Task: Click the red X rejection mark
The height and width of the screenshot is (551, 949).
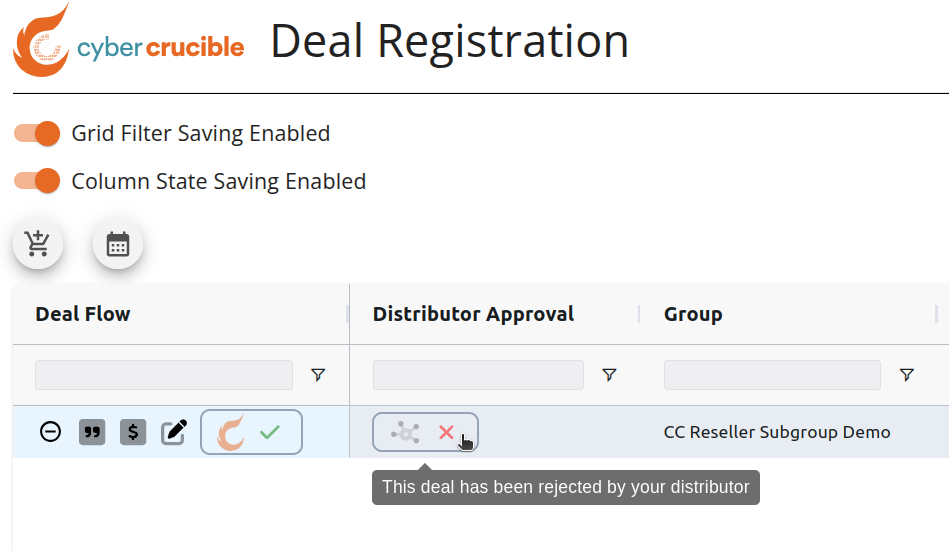Action: point(447,432)
